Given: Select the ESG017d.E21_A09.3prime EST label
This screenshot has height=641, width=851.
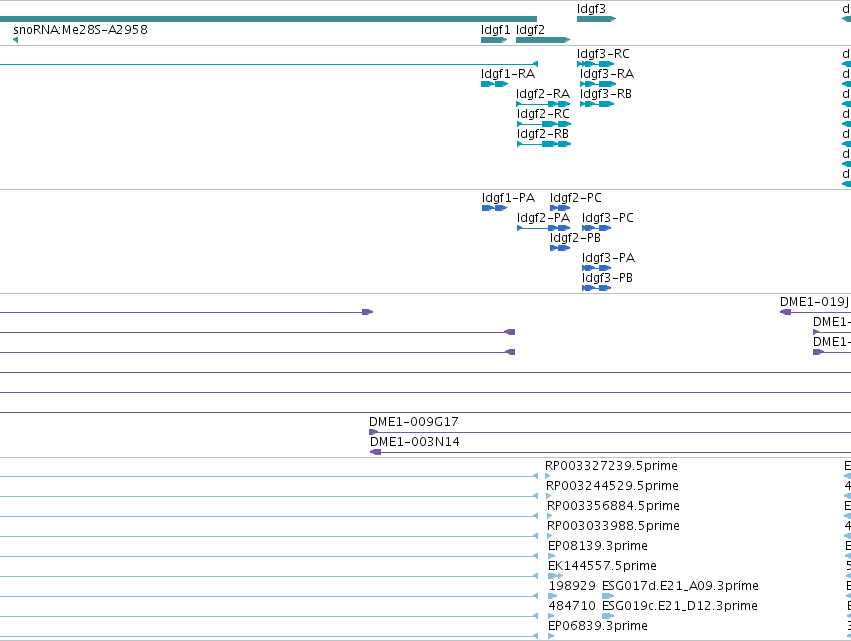Looking at the screenshot, I should [x=680, y=586].
